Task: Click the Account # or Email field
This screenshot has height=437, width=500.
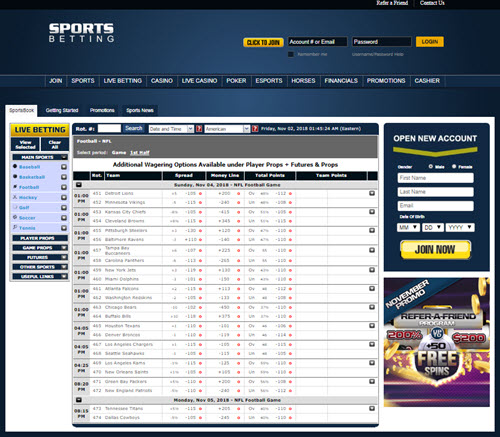Action: click(x=318, y=42)
